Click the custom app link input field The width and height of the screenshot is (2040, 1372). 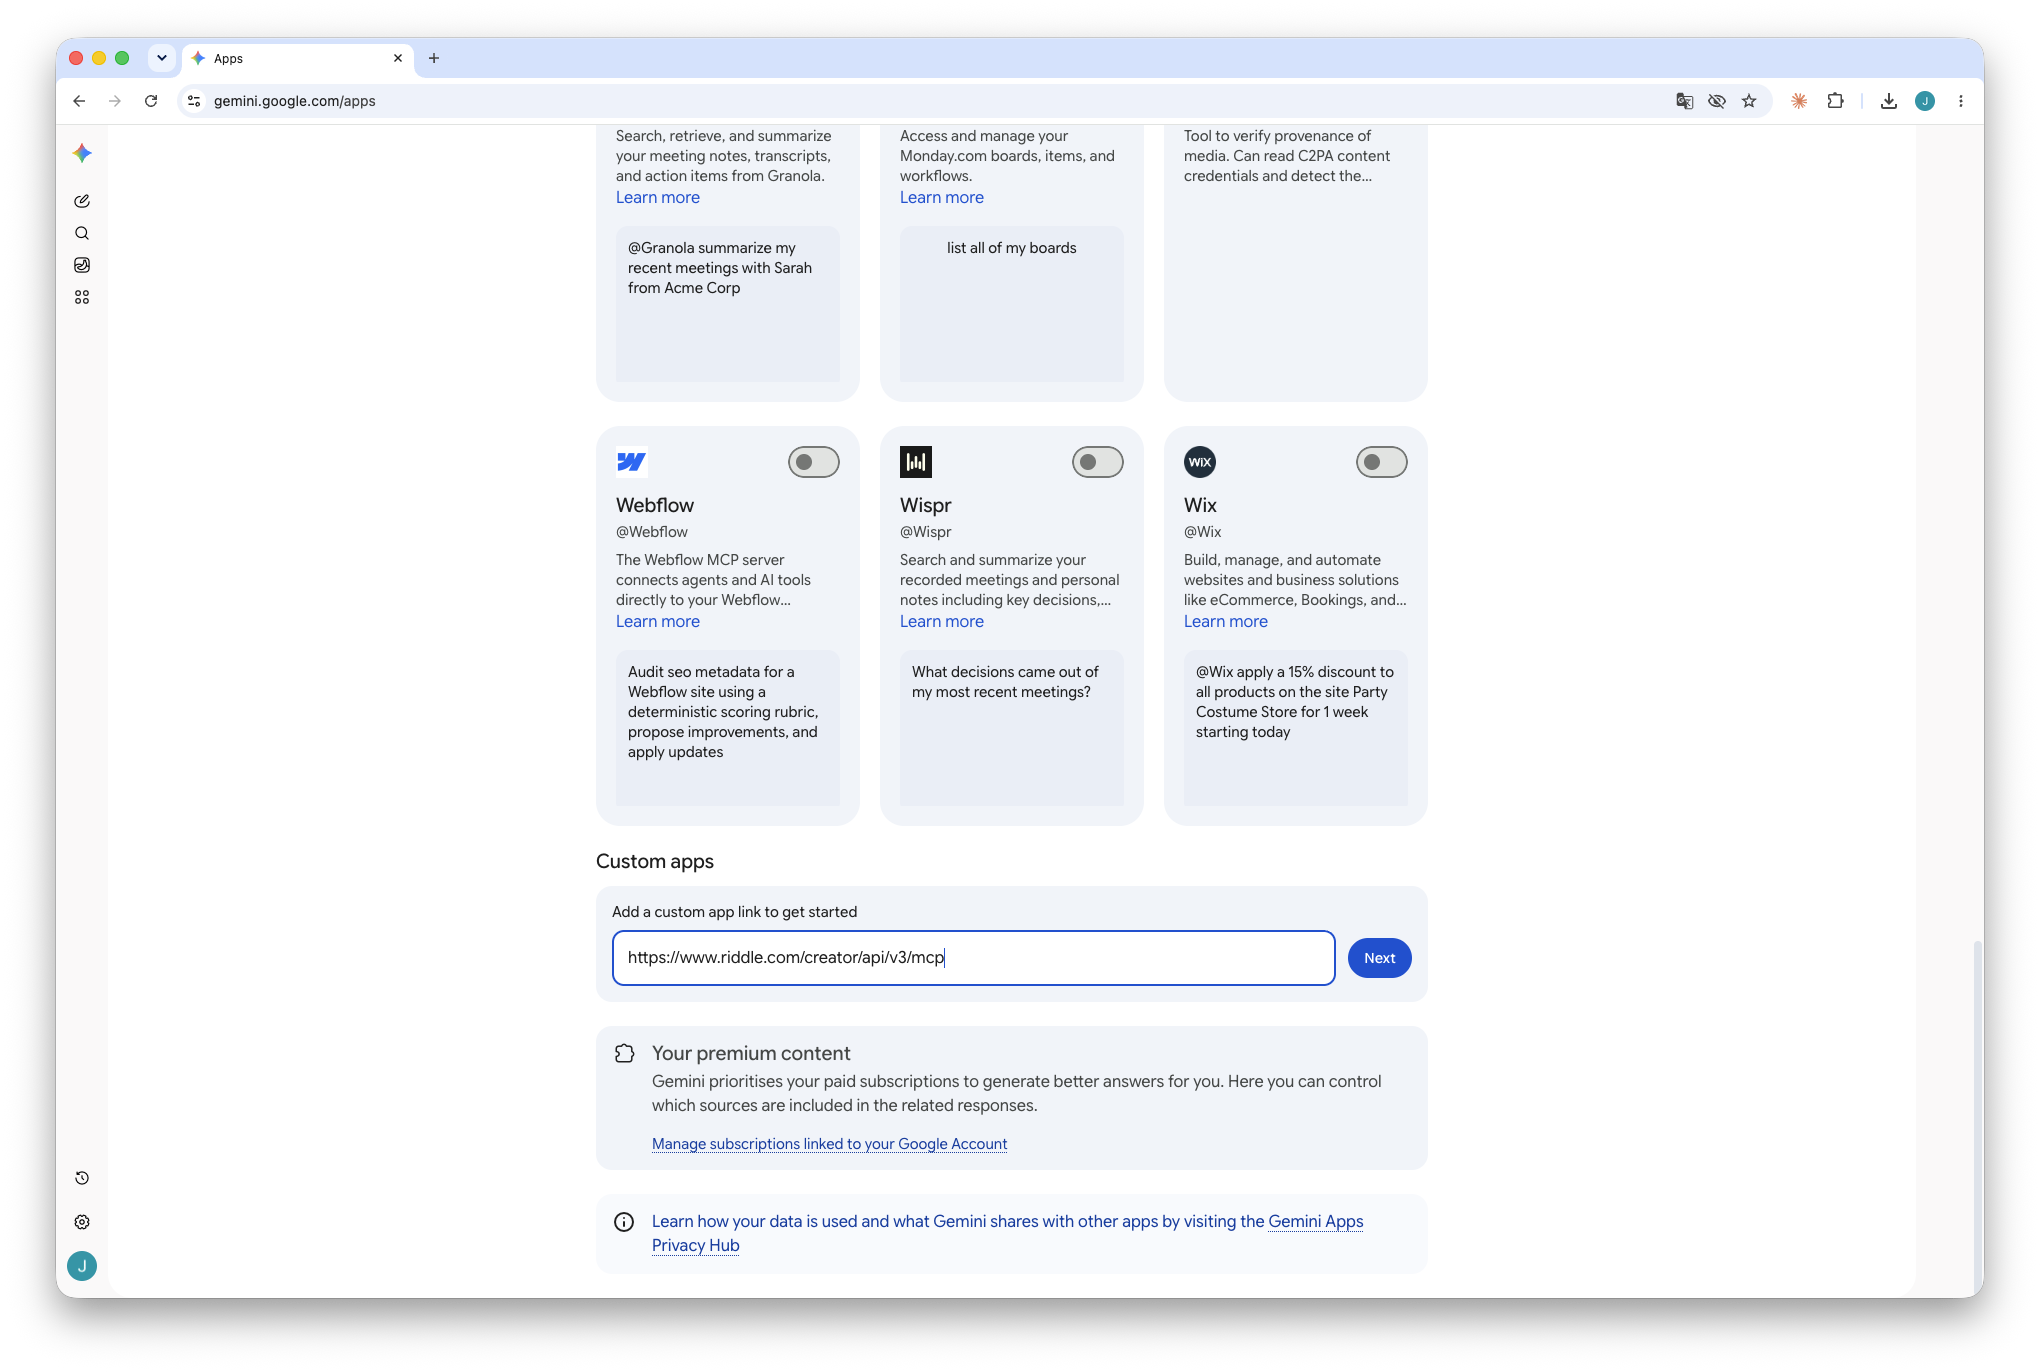(x=974, y=958)
